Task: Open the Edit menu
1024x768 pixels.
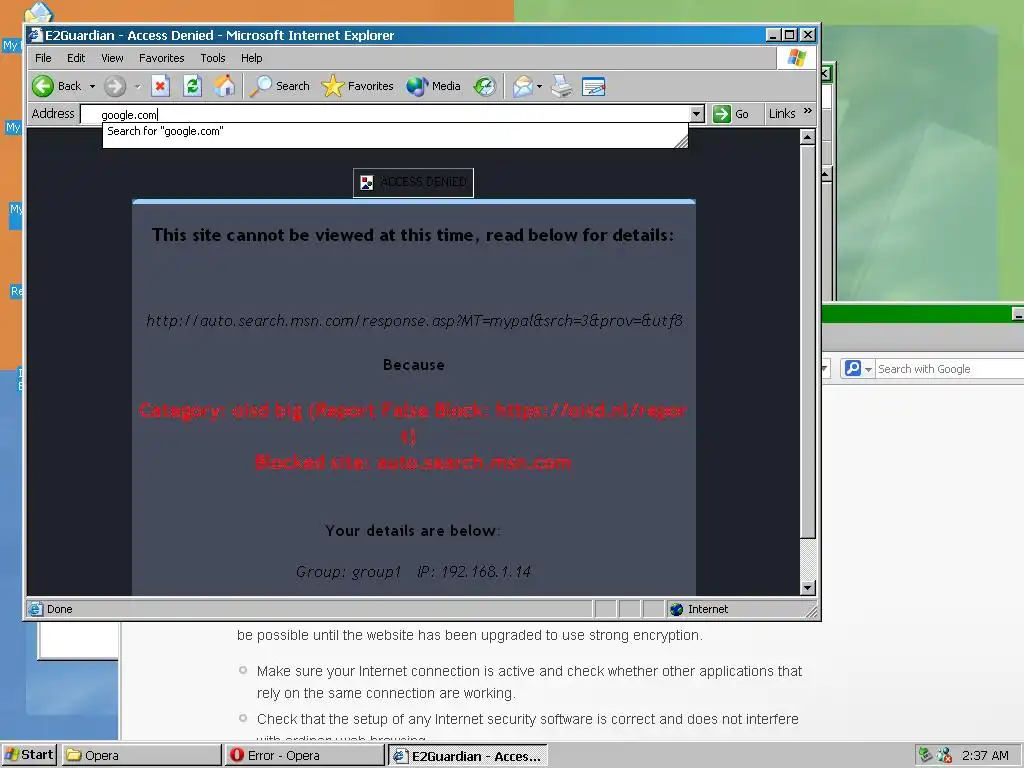Action: coord(76,58)
